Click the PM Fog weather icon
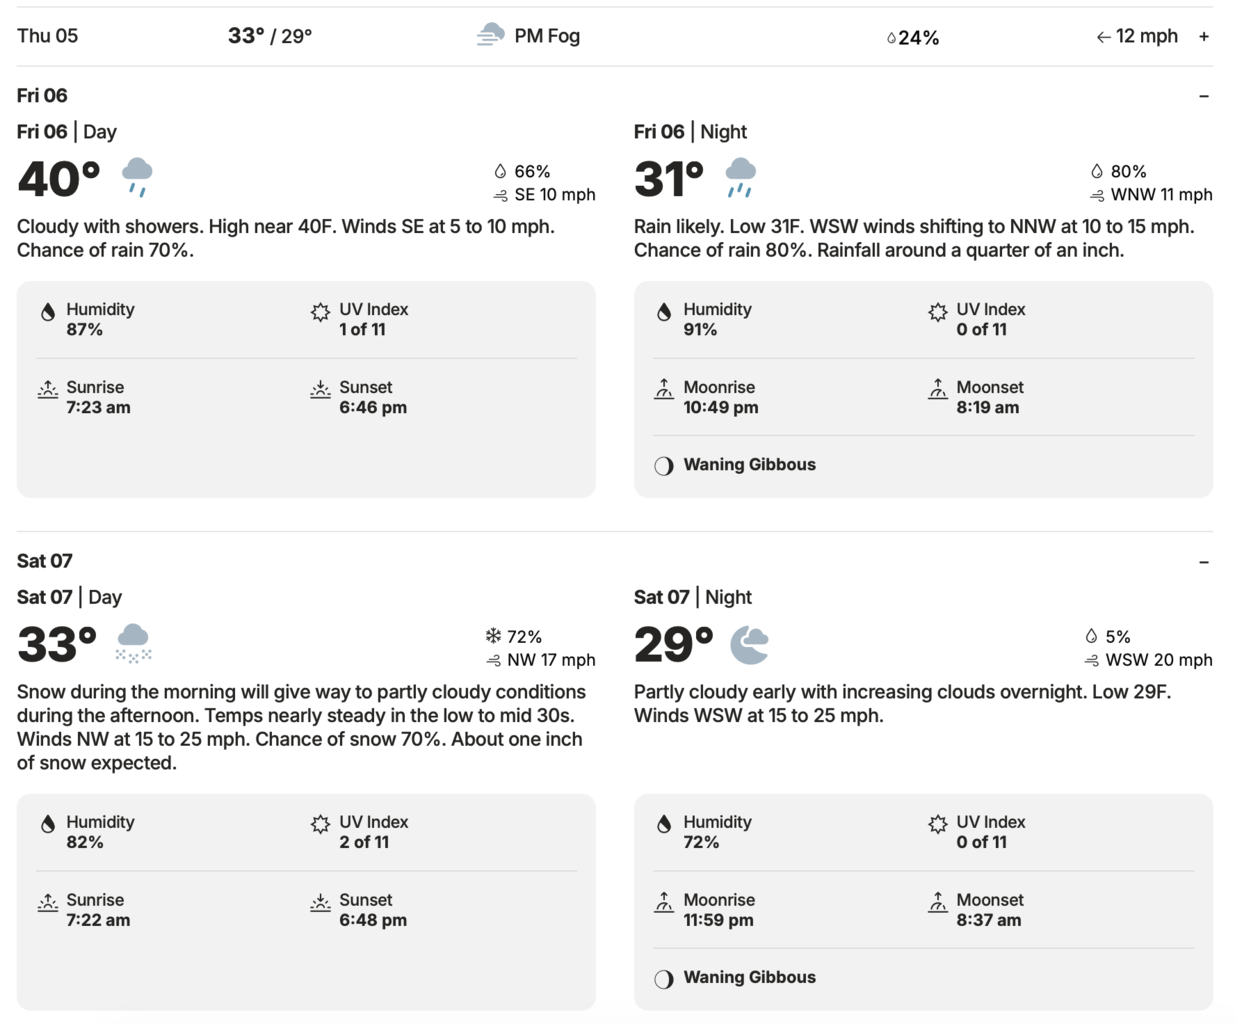The image size is (1235, 1024). tap(490, 36)
